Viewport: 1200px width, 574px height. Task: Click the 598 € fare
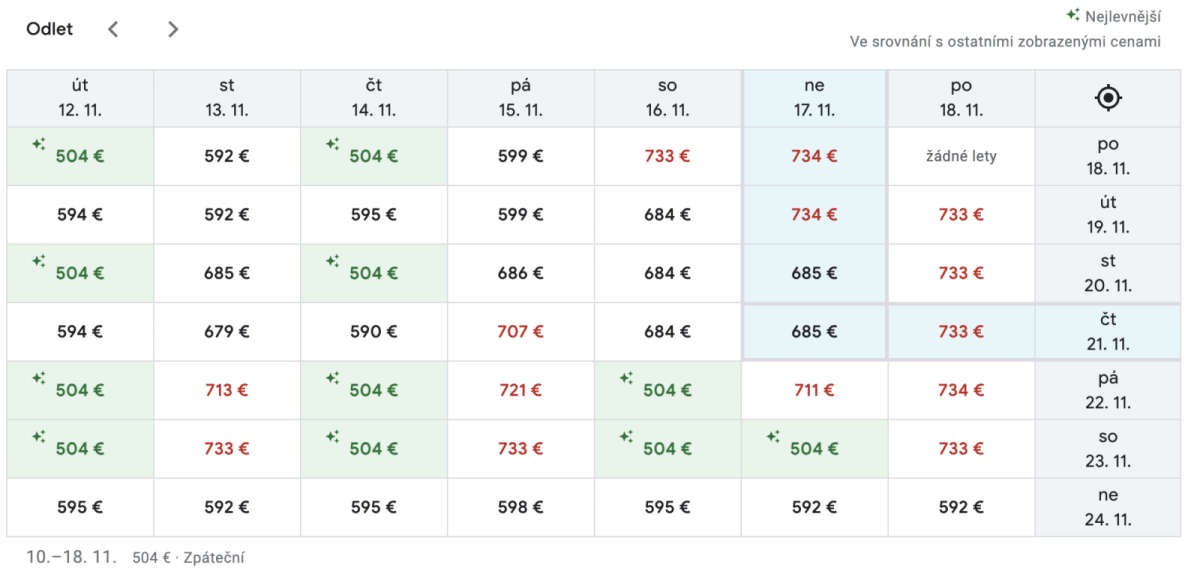520,507
